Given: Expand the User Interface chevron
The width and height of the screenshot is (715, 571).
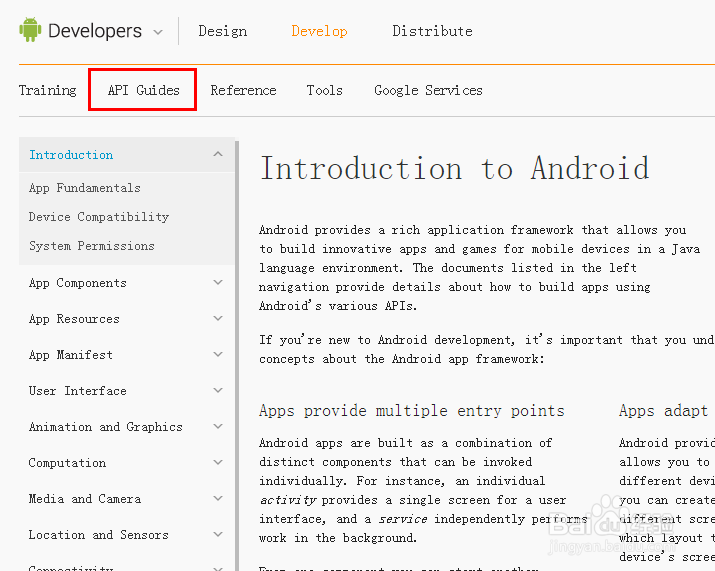Looking at the screenshot, I should (218, 390).
